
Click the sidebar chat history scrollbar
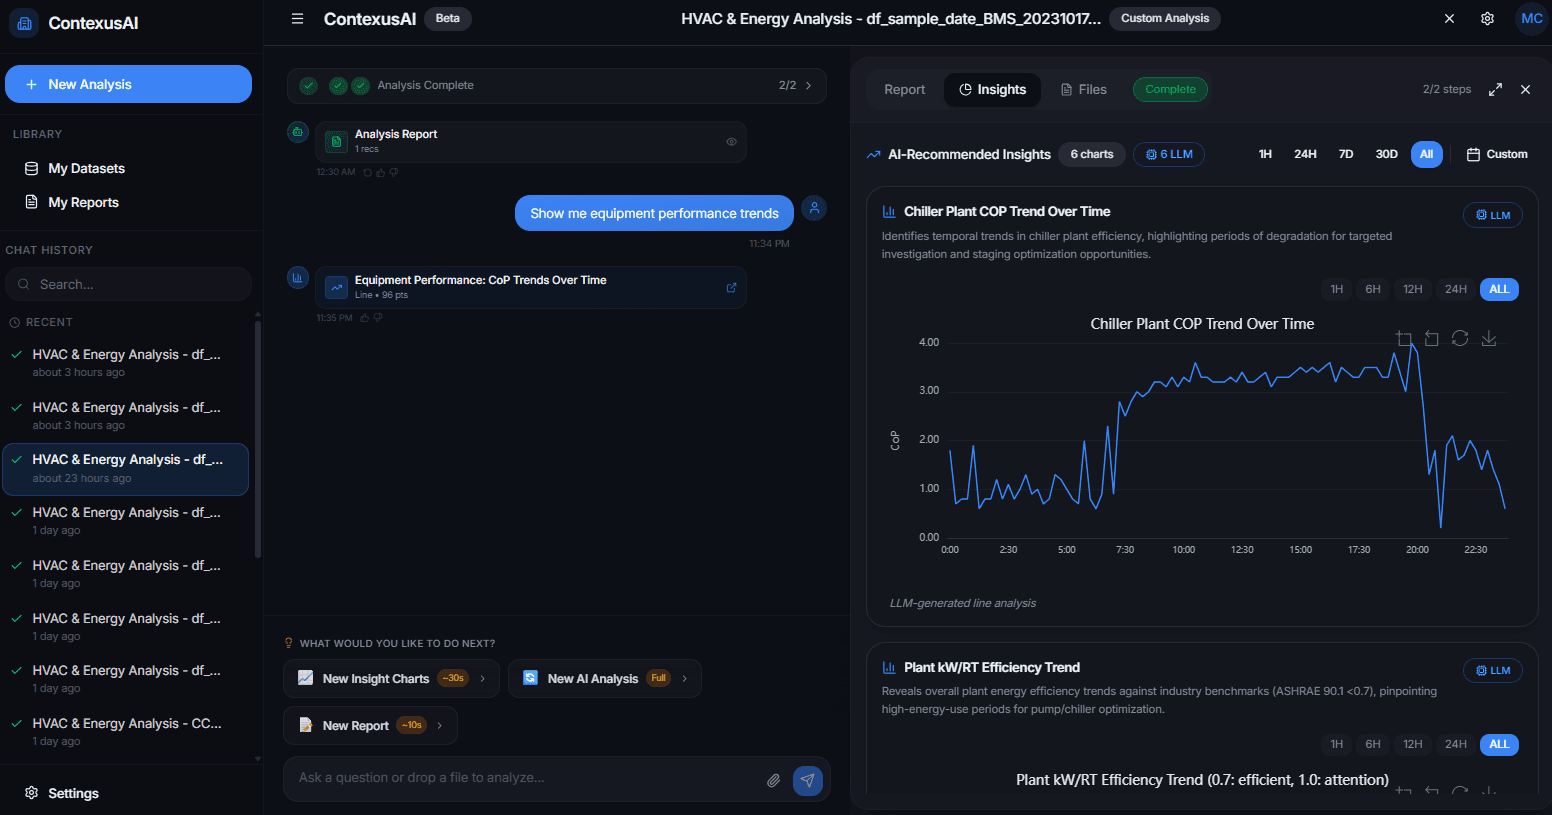pyautogui.click(x=258, y=440)
